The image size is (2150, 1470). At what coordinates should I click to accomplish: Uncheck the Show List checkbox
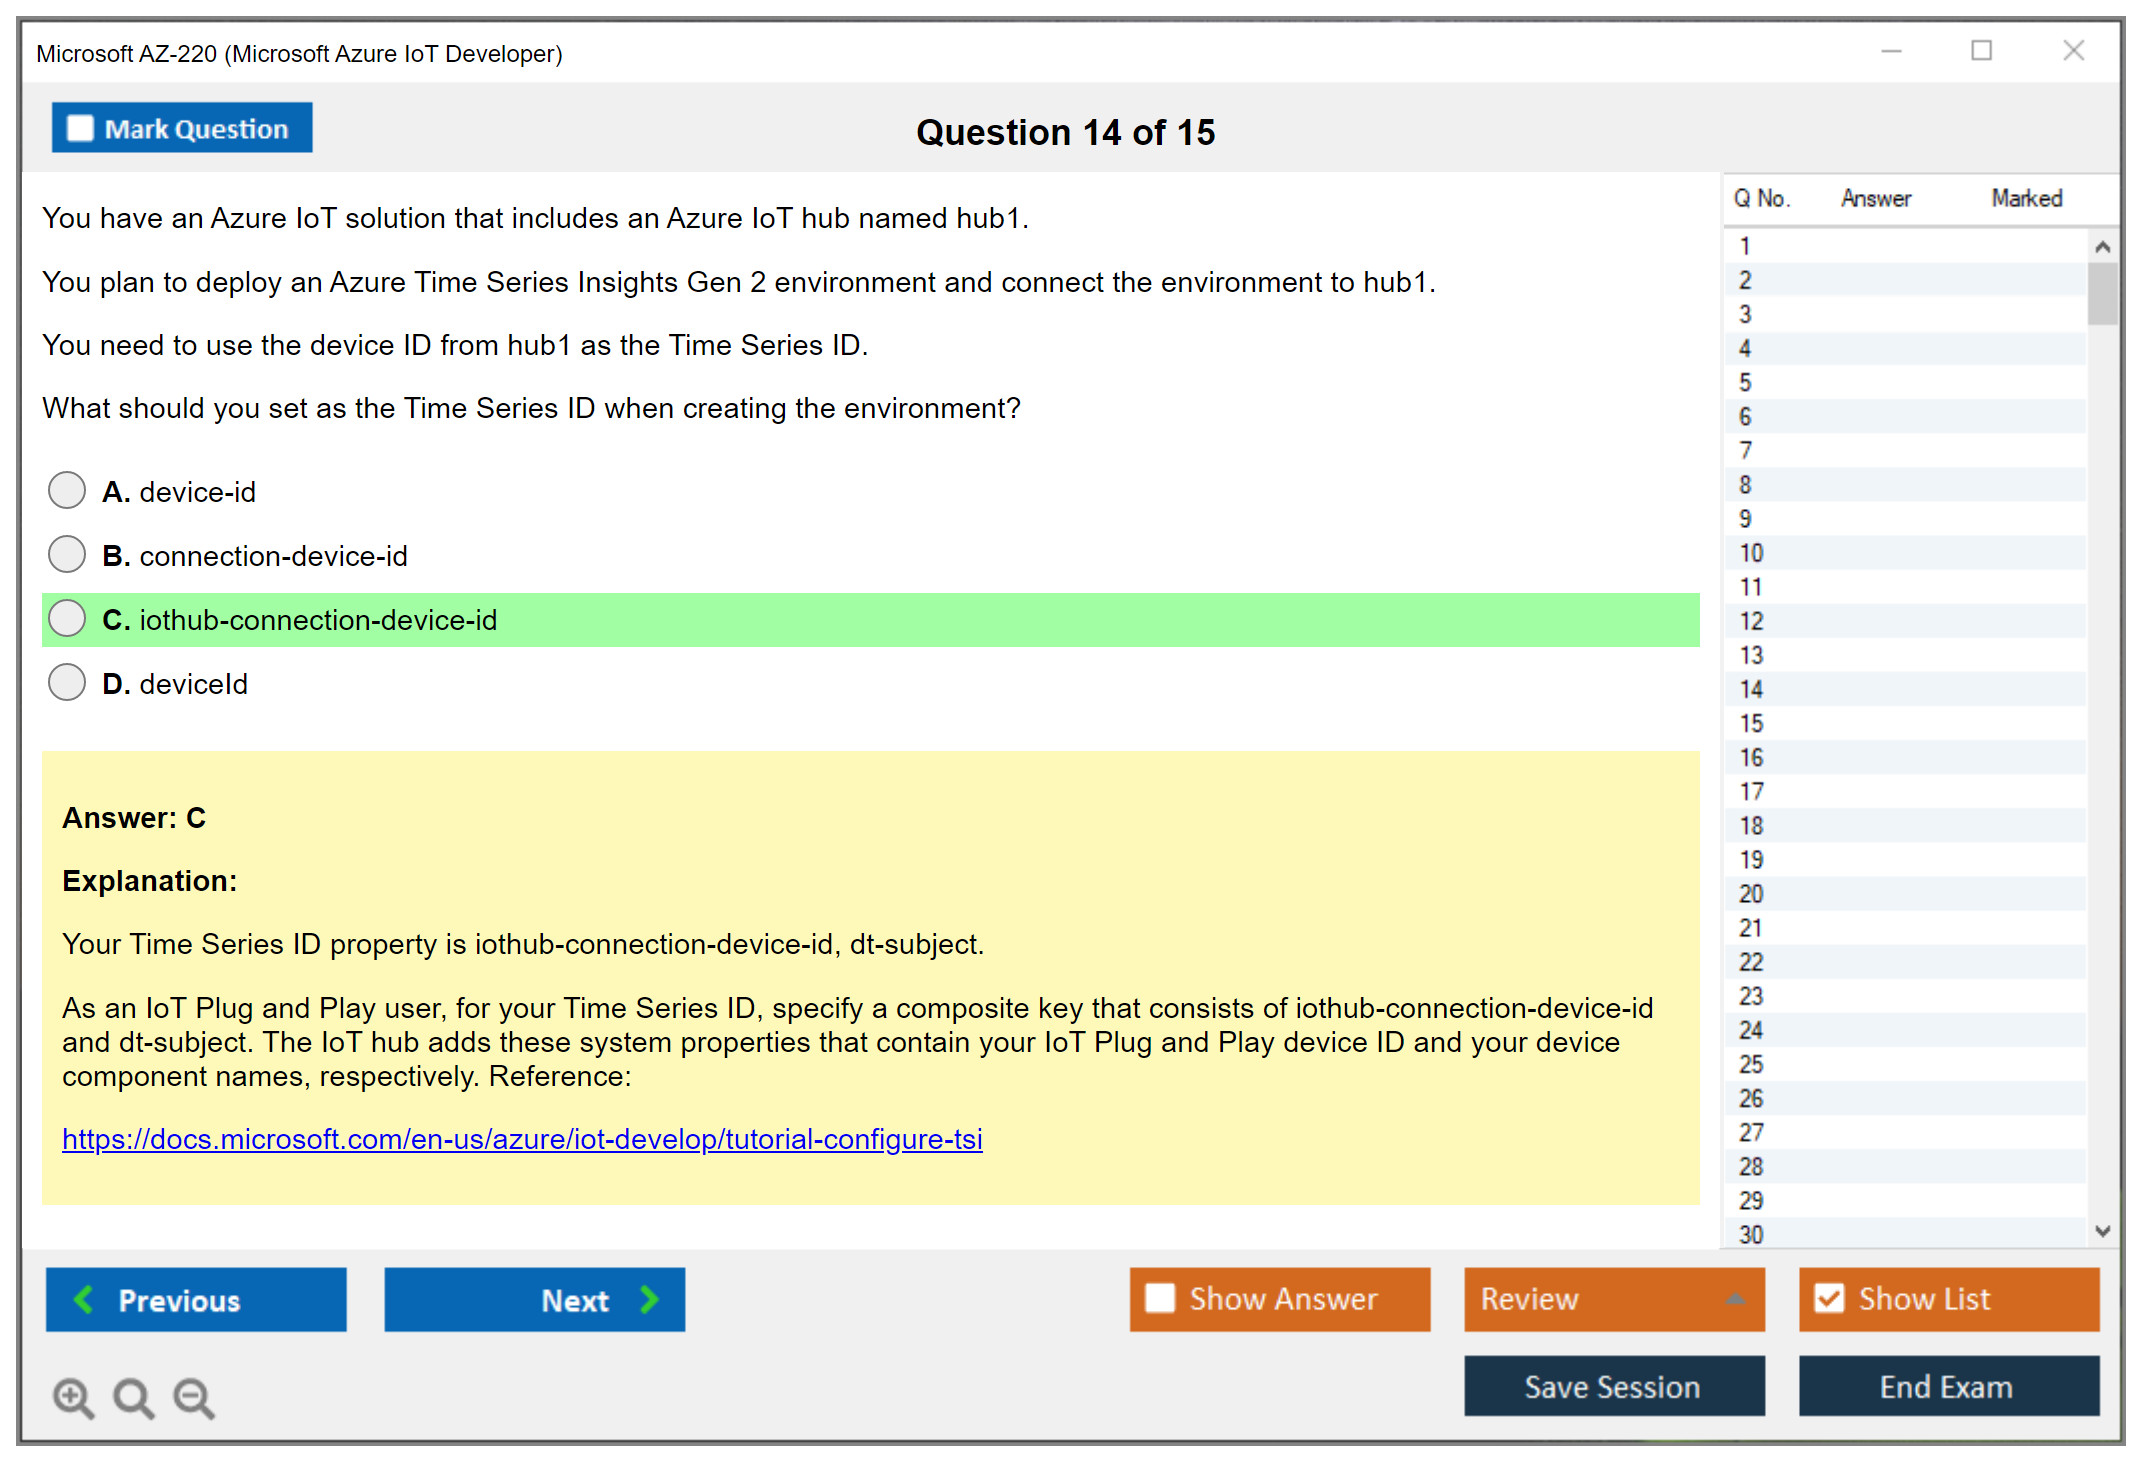pos(1829,1298)
